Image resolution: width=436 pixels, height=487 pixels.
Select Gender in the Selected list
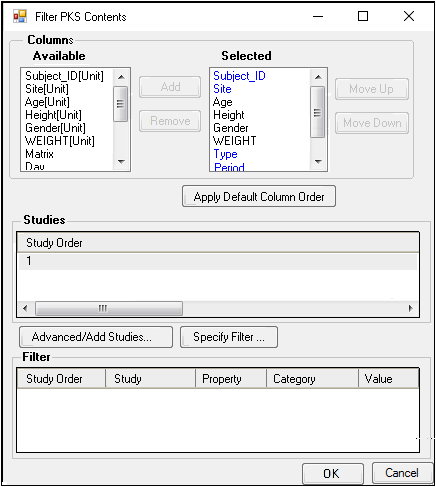[x=231, y=128]
